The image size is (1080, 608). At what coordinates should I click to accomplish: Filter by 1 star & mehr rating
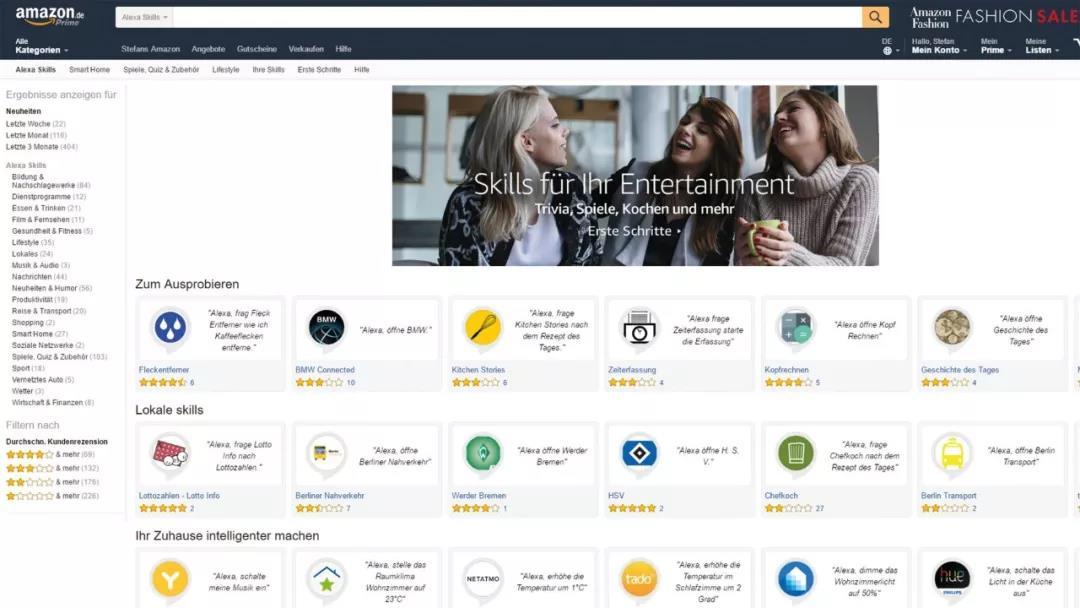52,496
